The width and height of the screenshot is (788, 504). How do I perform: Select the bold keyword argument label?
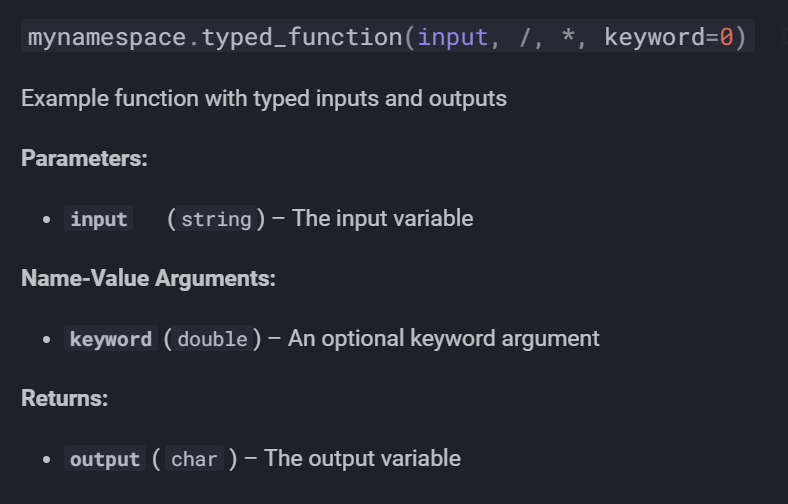pos(111,339)
